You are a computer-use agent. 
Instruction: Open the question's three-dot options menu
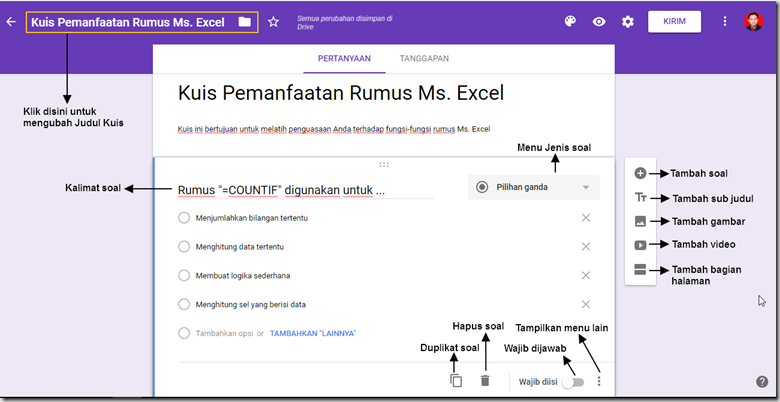pyautogui.click(x=599, y=381)
